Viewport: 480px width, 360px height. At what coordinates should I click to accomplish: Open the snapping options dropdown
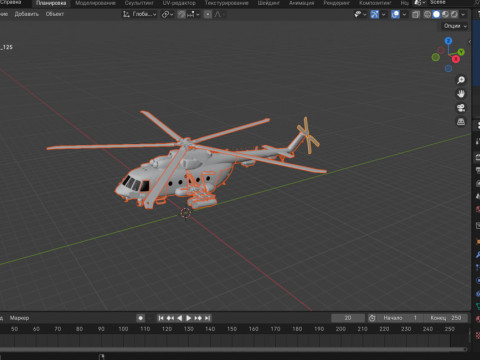[193, 14]
